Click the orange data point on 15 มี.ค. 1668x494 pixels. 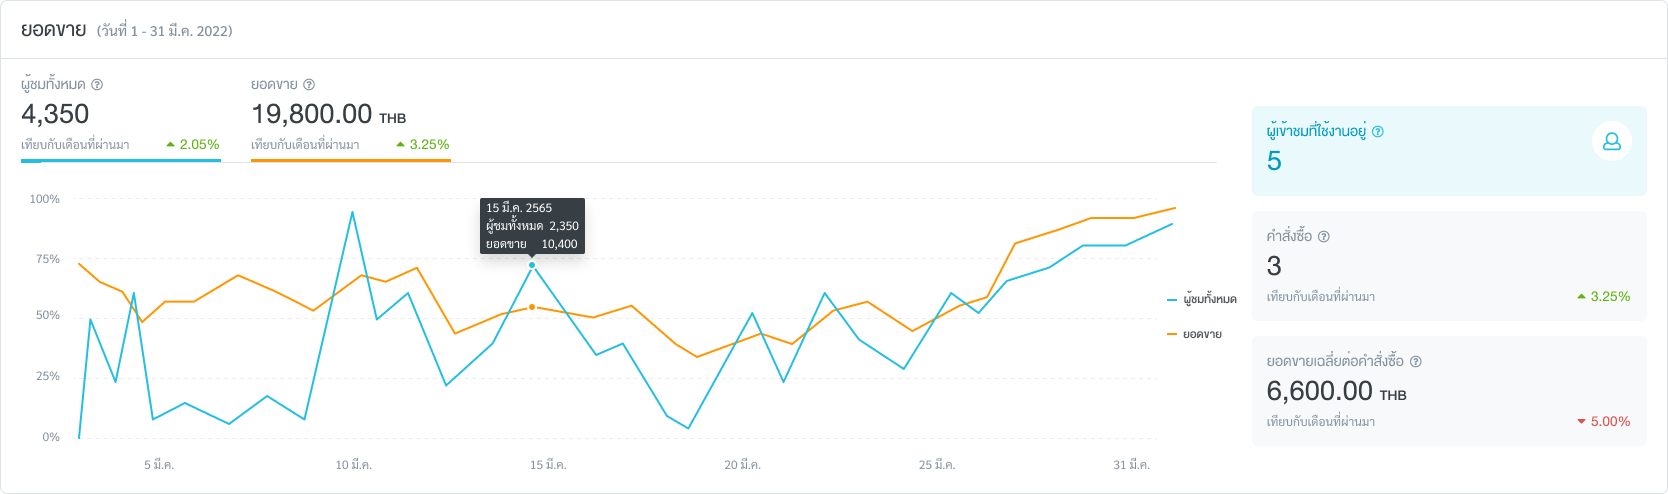coord(532,307)
